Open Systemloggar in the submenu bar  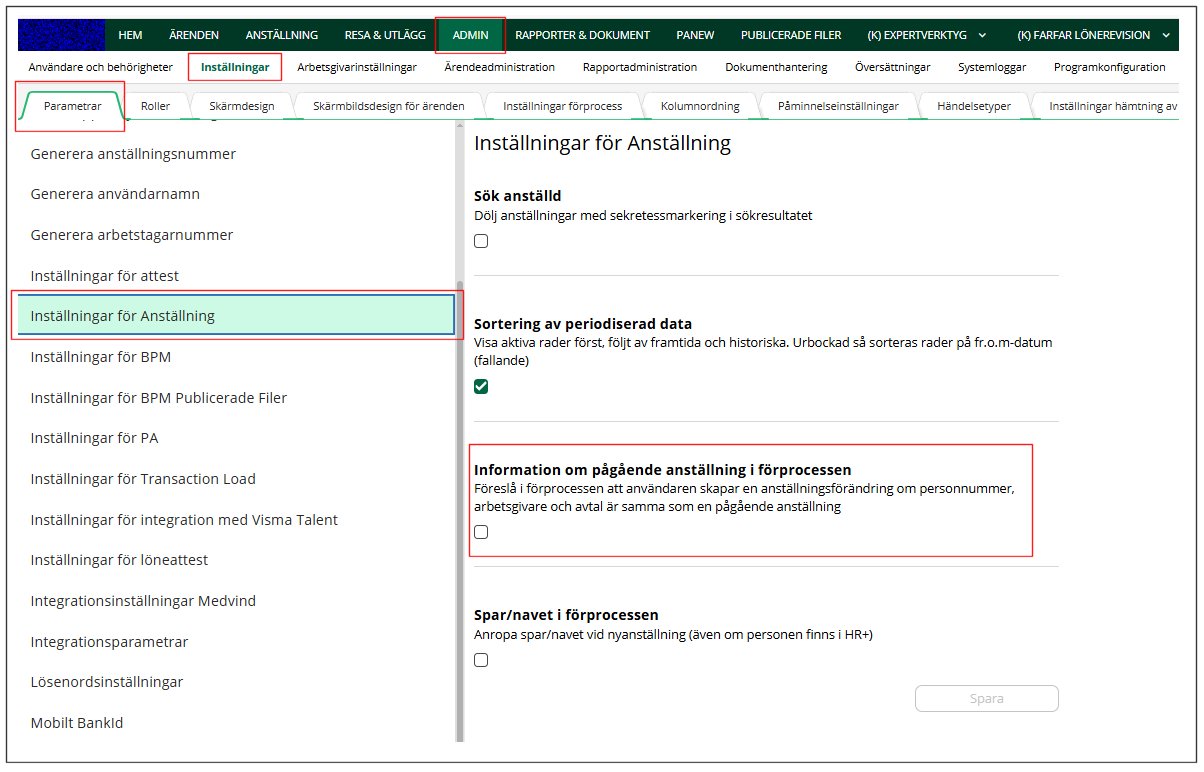pyautogui.click(x=992, y=67)
